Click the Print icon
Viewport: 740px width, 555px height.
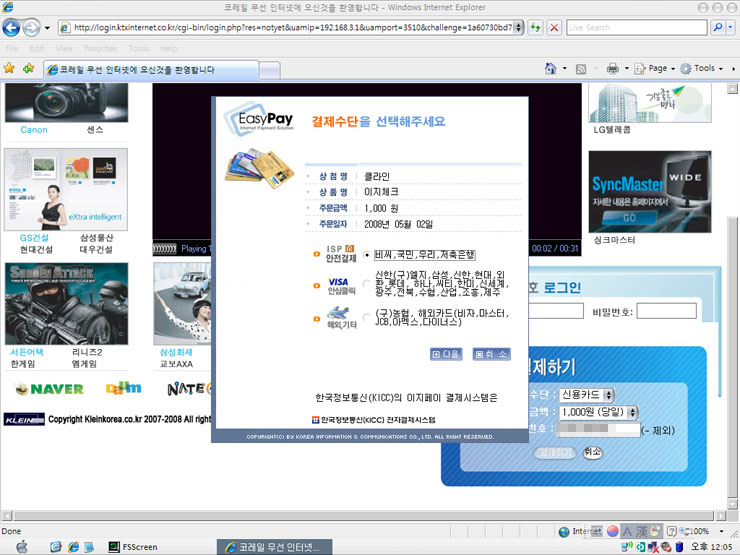pyautogui.click(x=613, y=69)
